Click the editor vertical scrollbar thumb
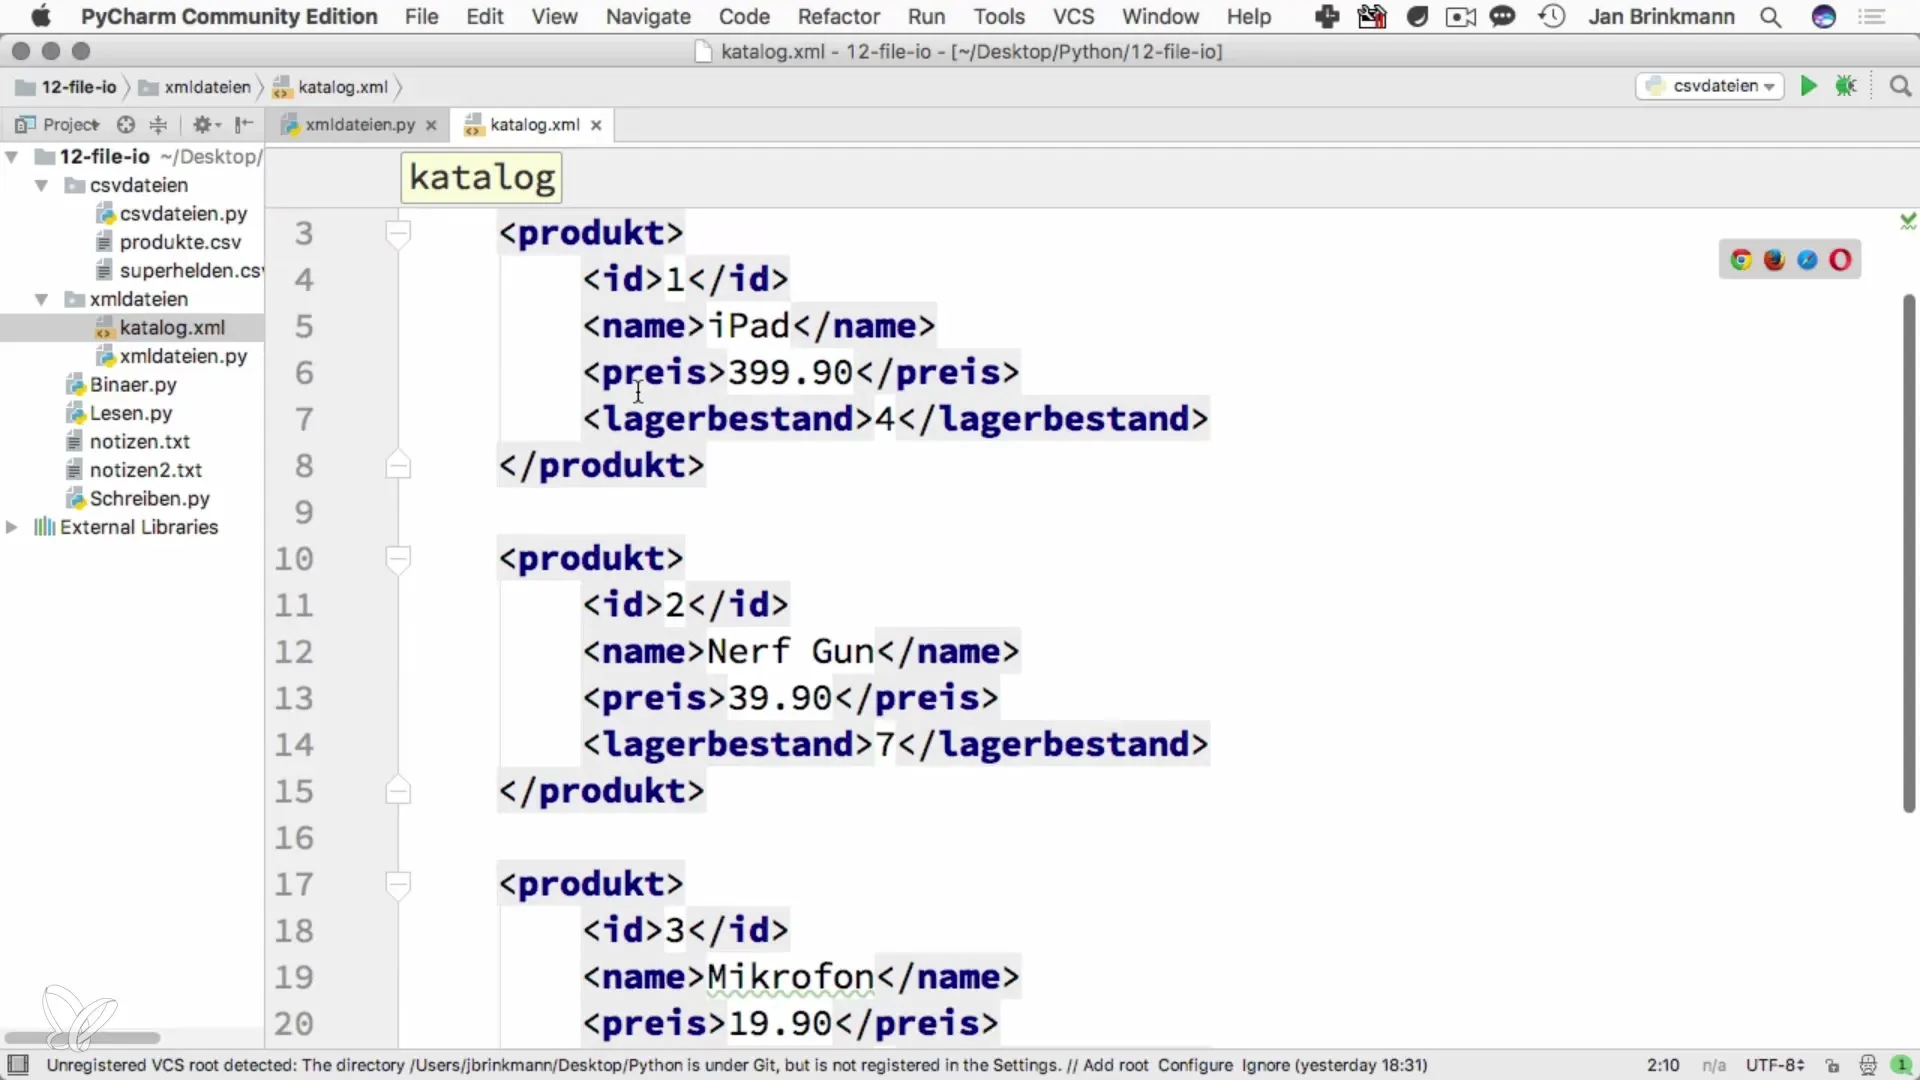This screenshot has height=1080, width=1920. 1908,553
